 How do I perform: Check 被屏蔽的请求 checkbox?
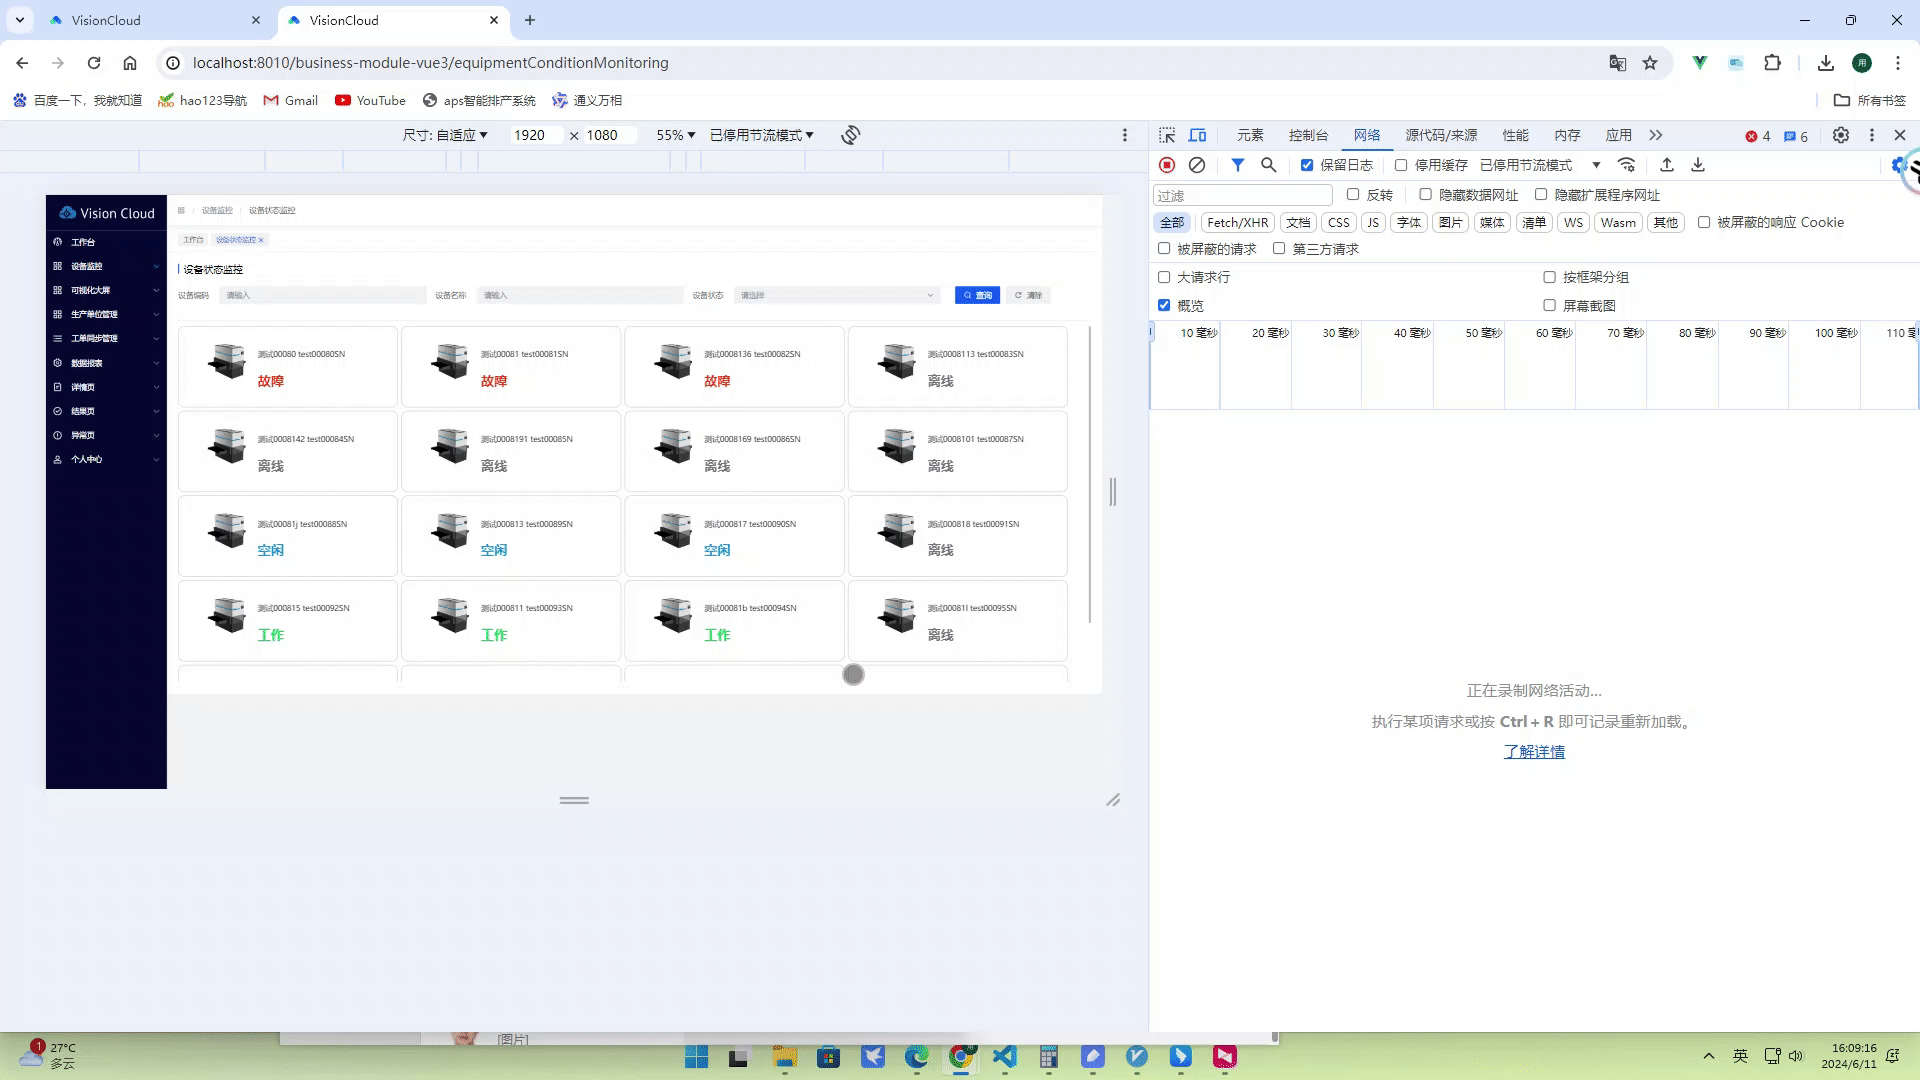click(x=1164, y=249)
